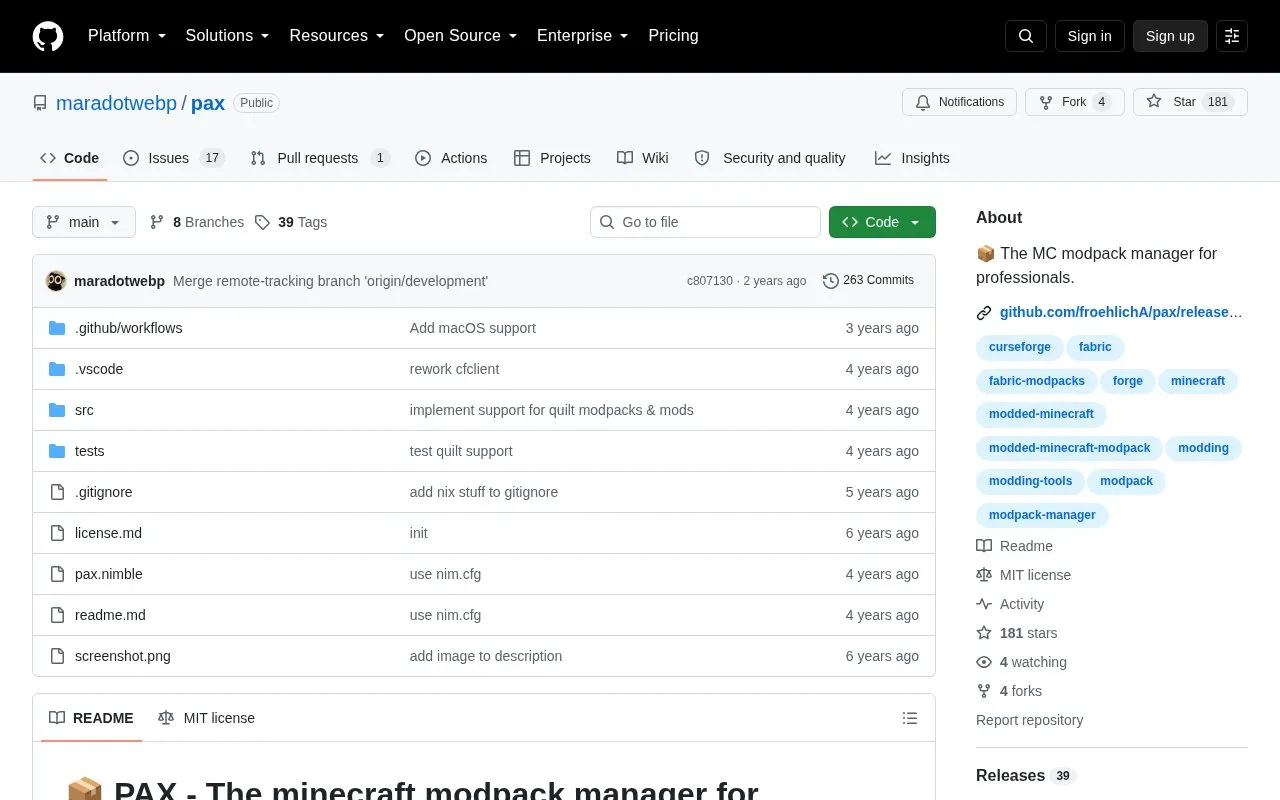Expand the Resources dropdown
Viewport: 1280px width, 800px height.
point(337,36)
